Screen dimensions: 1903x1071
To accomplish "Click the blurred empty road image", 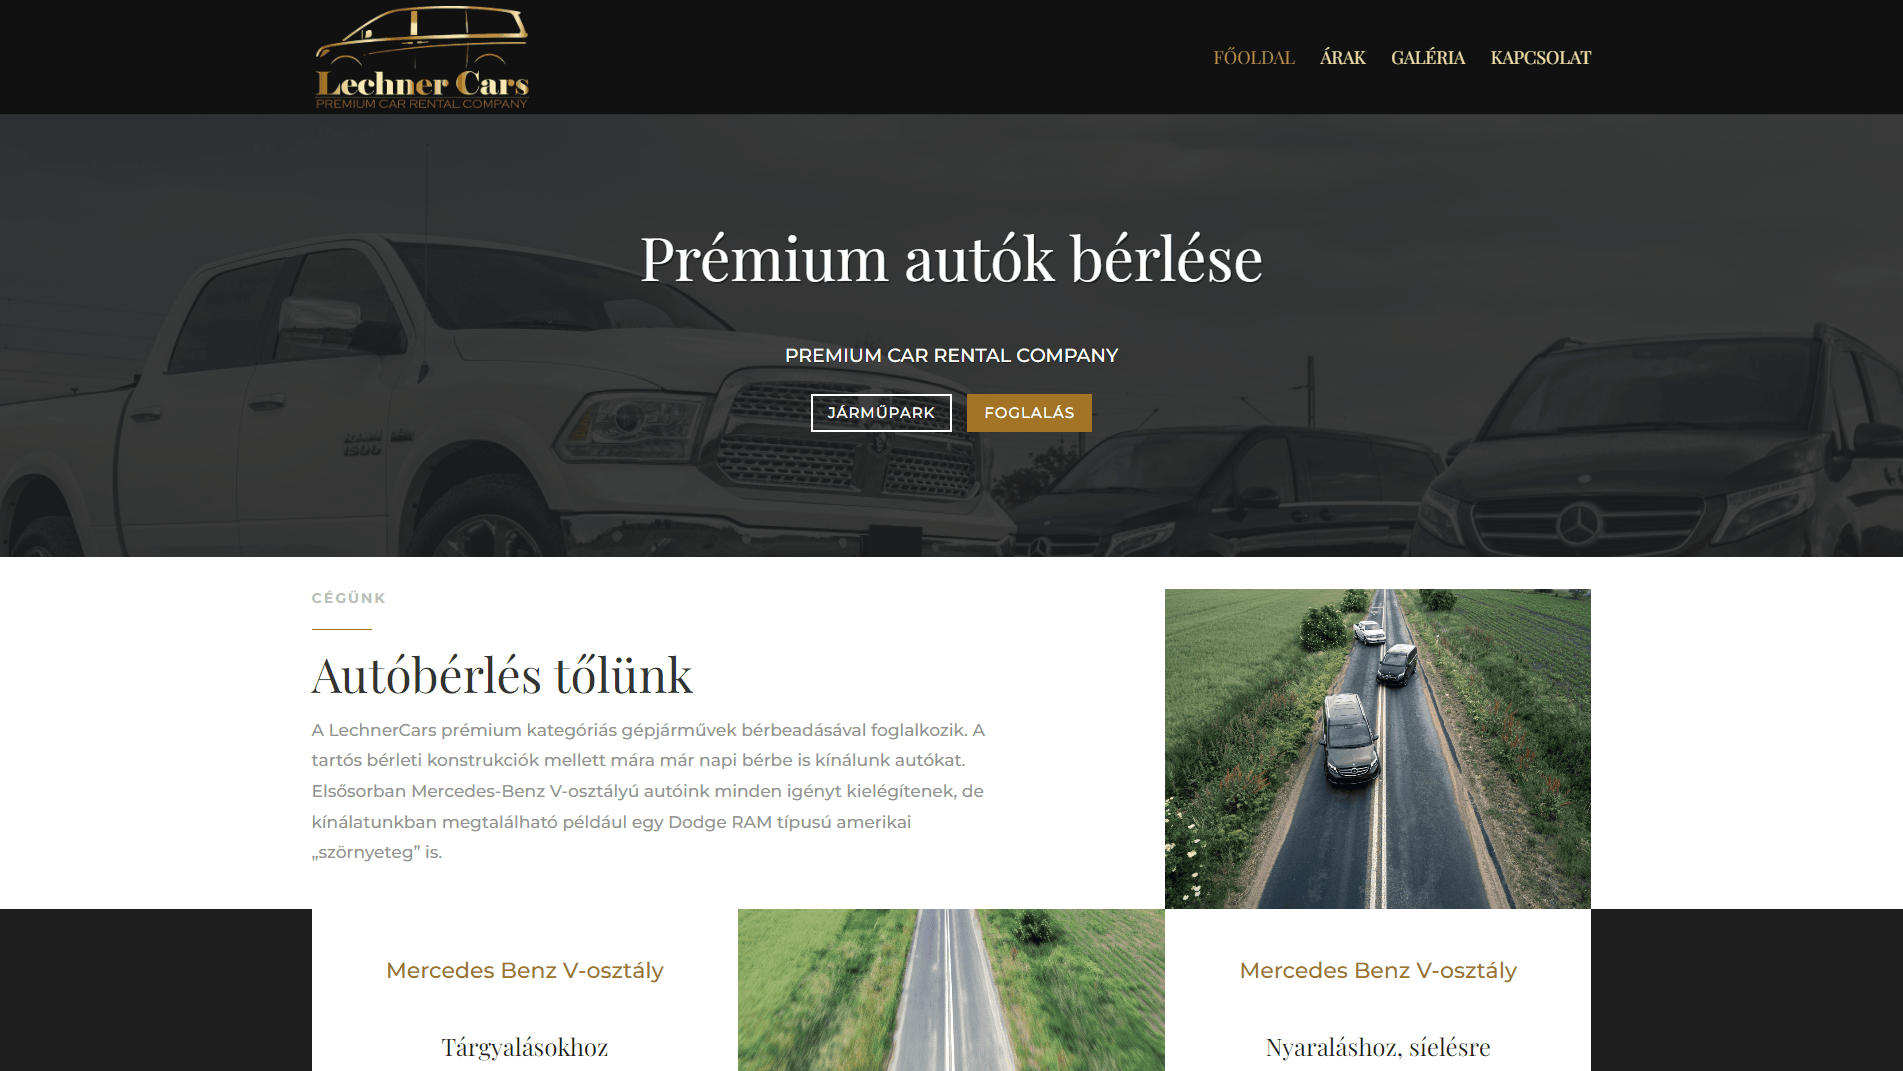I will click(951, 990).
